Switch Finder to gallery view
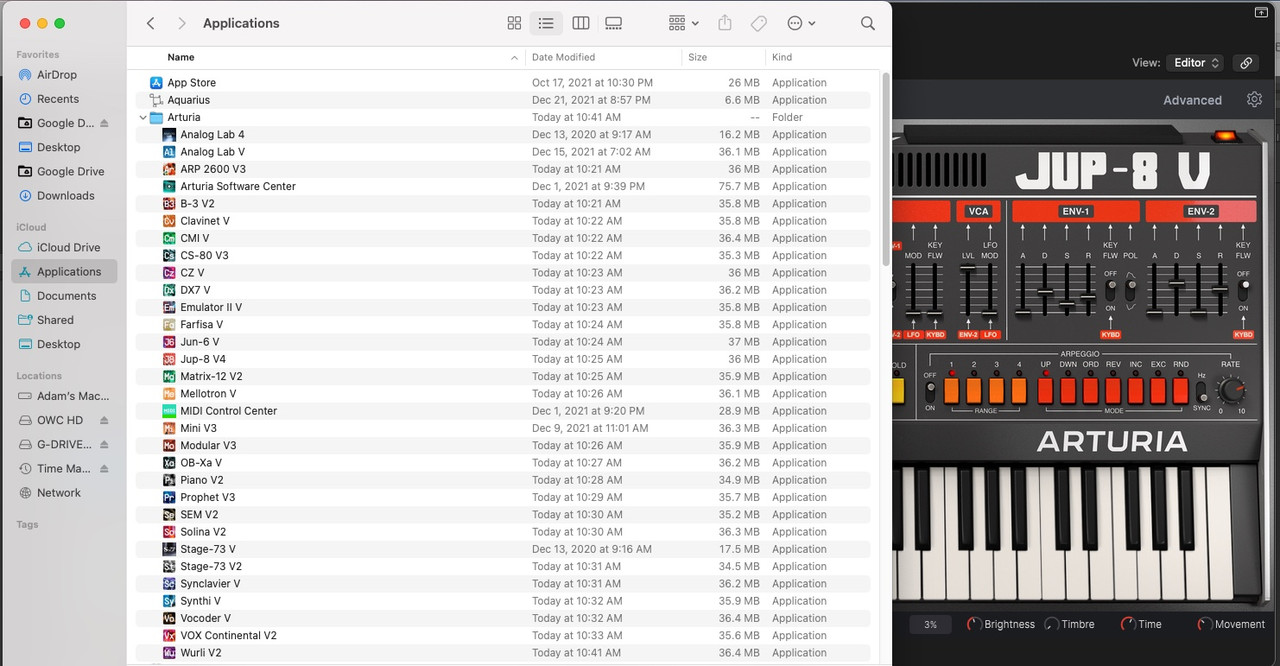The image size is (1280, 666). tap(614, 23)
